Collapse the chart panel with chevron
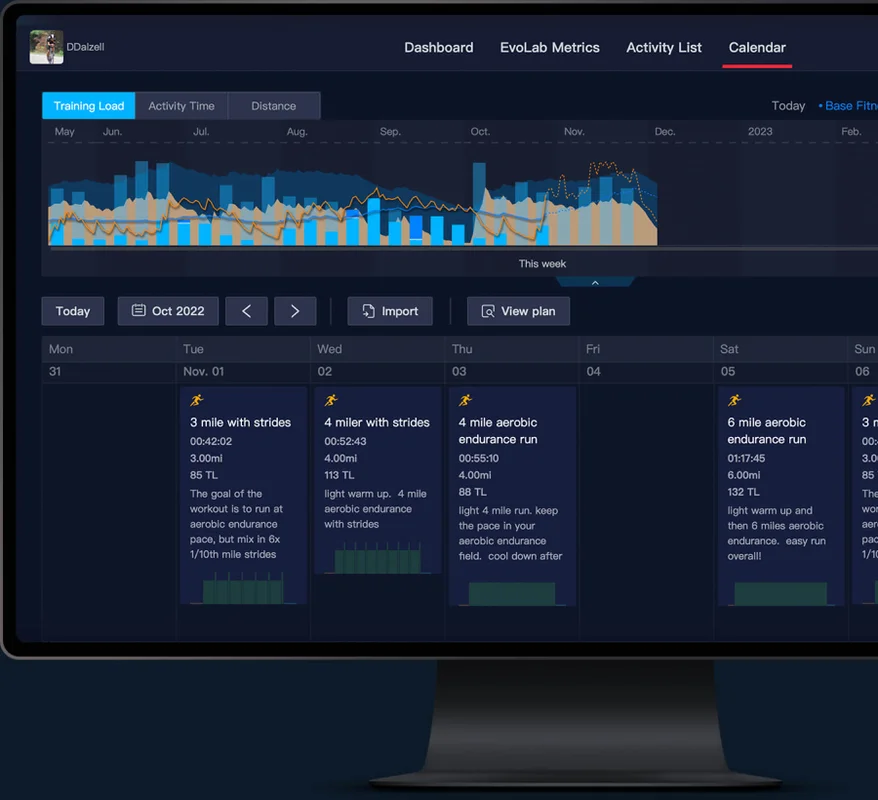 (x=595, y=283)
